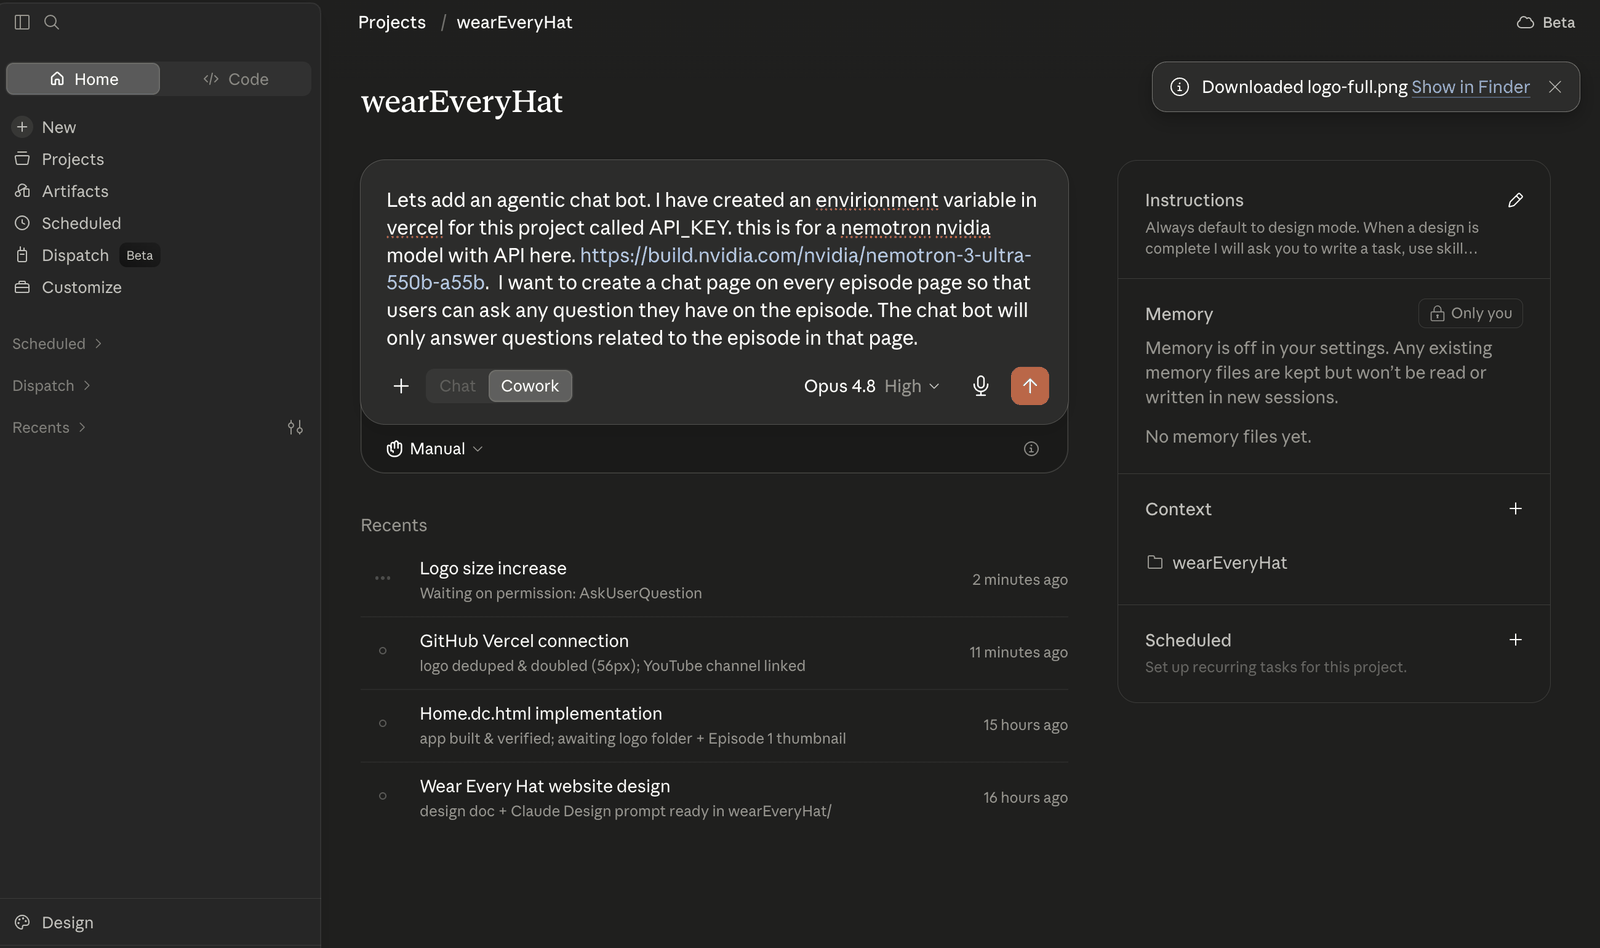This screenshot has width=1600, height=948.
Task: Click the No memory files yet text
Action: pyautogui.click(x=1228, y=437)
